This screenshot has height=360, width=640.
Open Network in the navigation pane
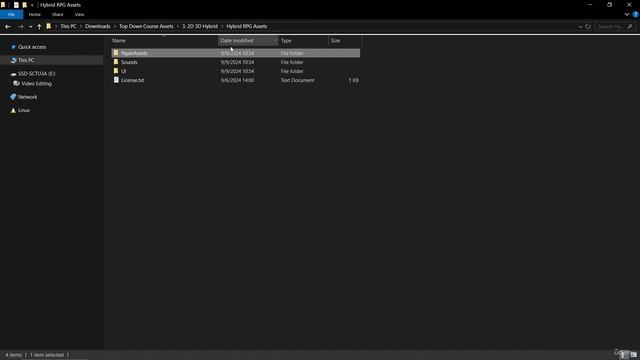27,97
